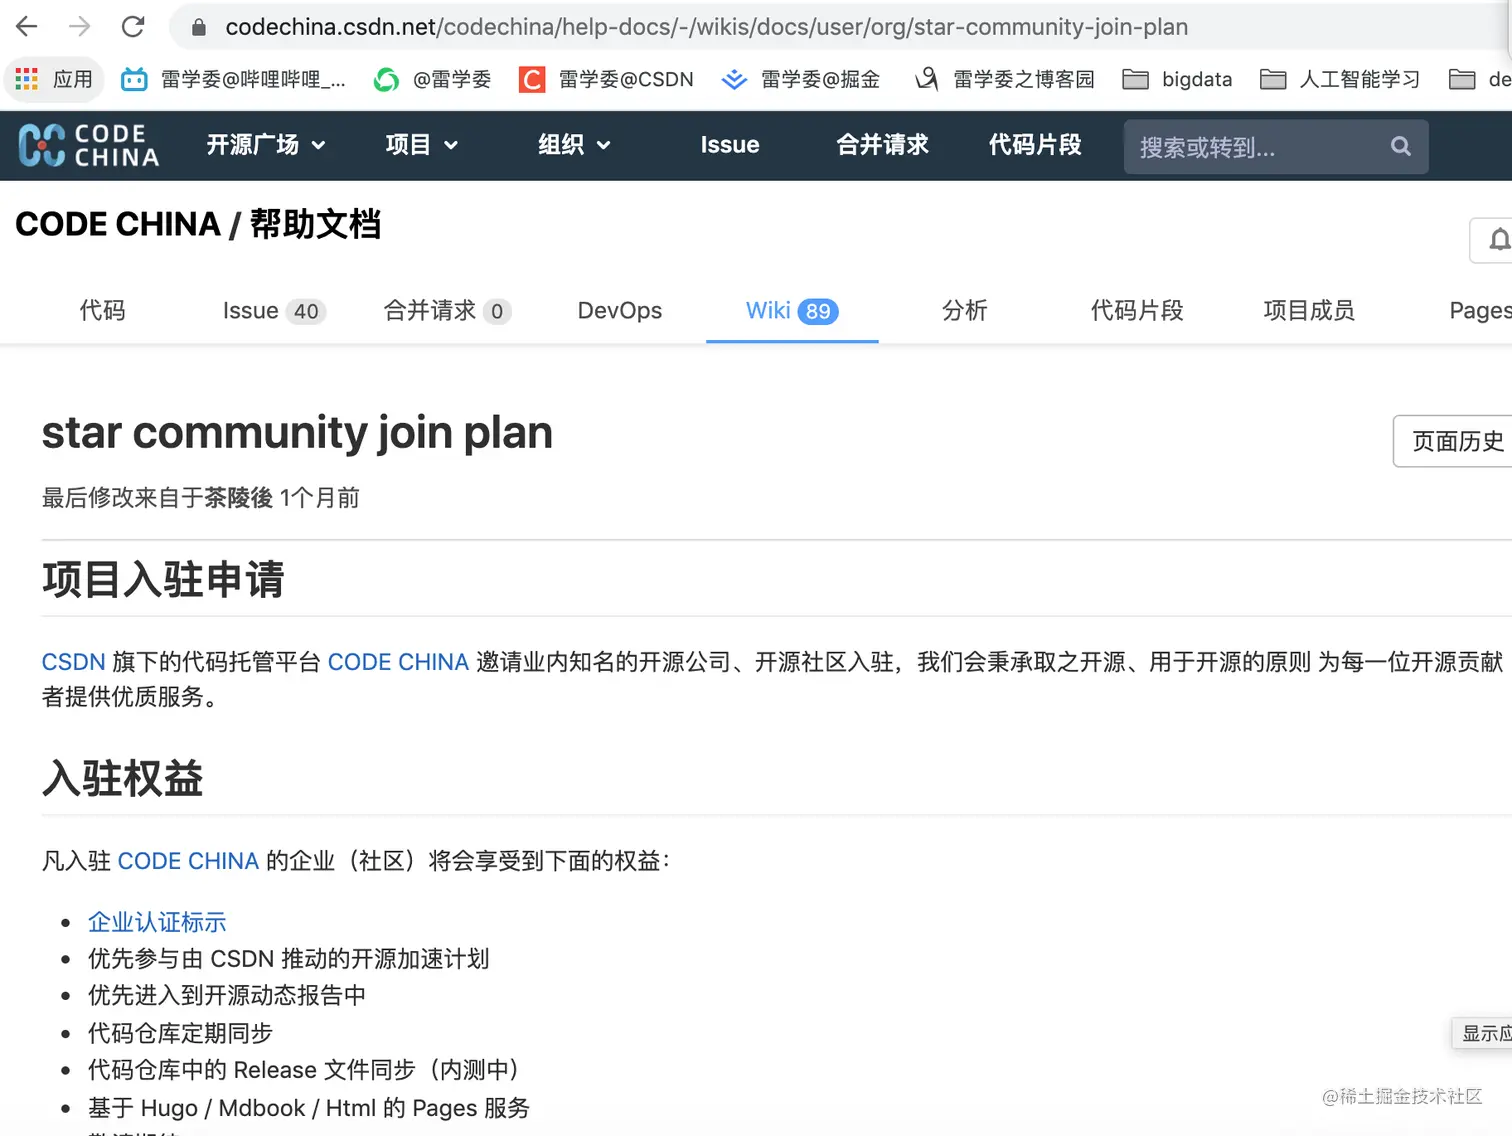Open the 开源广场 dropdown menu
The image size is (1512, 1136).
click(265, 145)
